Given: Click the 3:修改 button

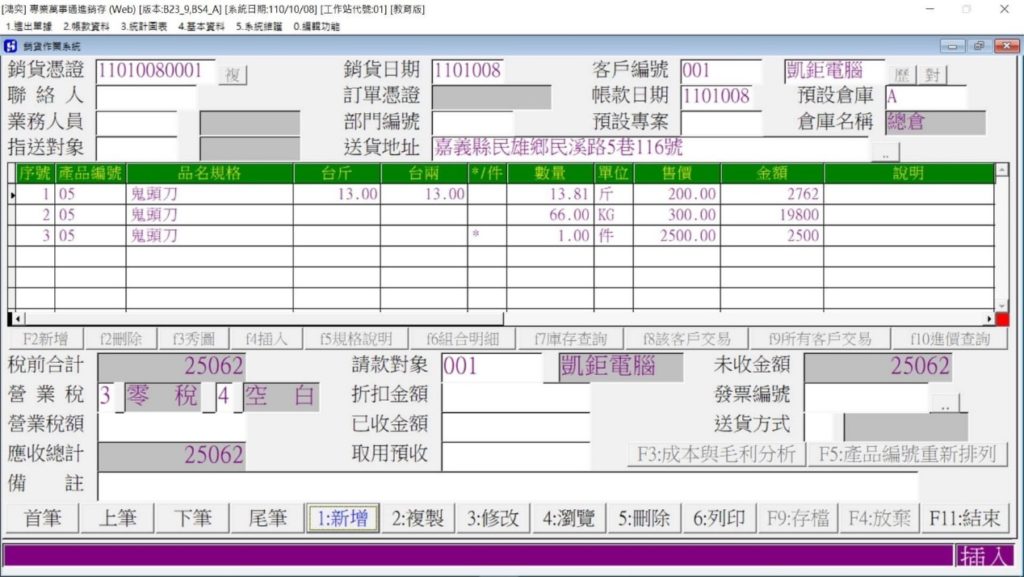Looking at the screenshot, I should (493, 518).
